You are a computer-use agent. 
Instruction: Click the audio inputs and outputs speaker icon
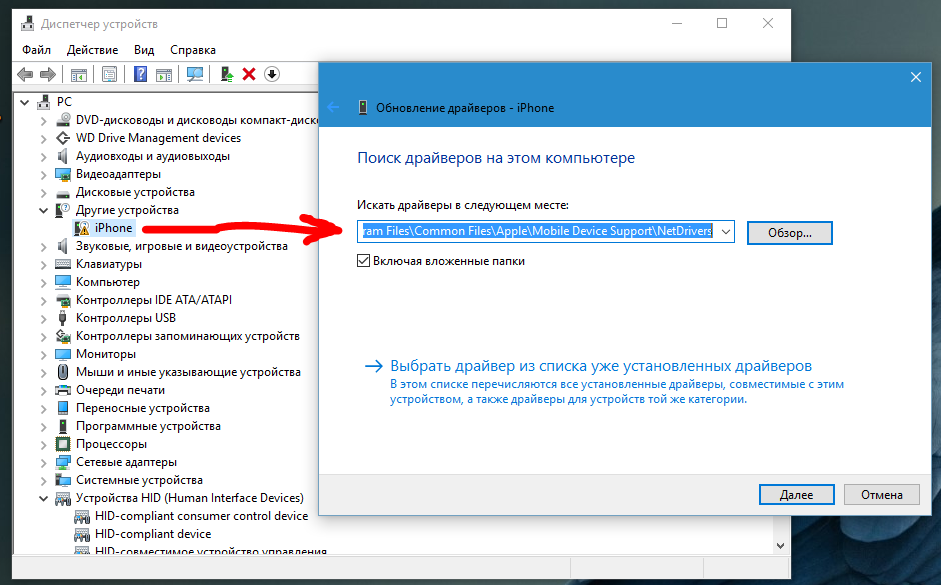click(63, 156)
